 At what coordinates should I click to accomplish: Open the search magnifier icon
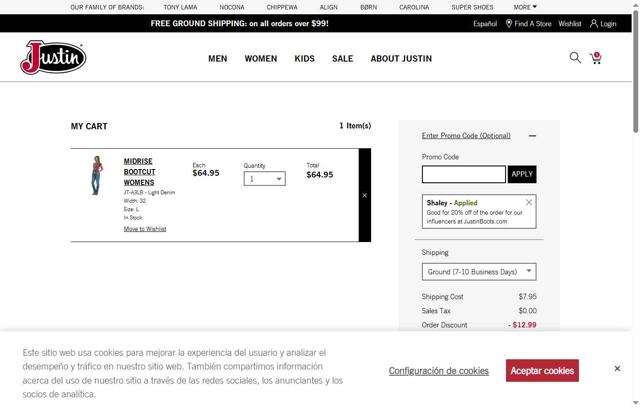pyautogui.click(x=575, y=58)
